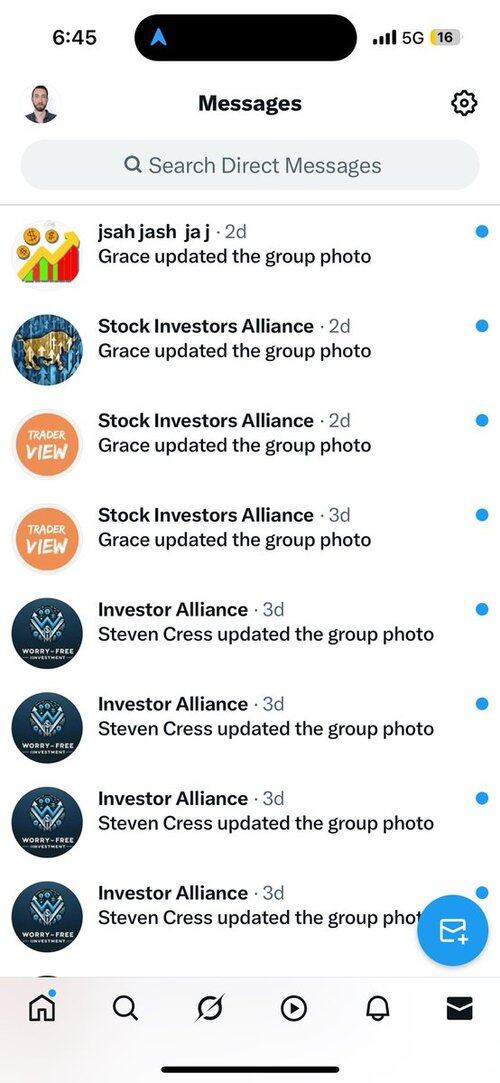Open Notifications bell icon
The width and height of the screenshot is (500, 1083).
(377, 1009)
